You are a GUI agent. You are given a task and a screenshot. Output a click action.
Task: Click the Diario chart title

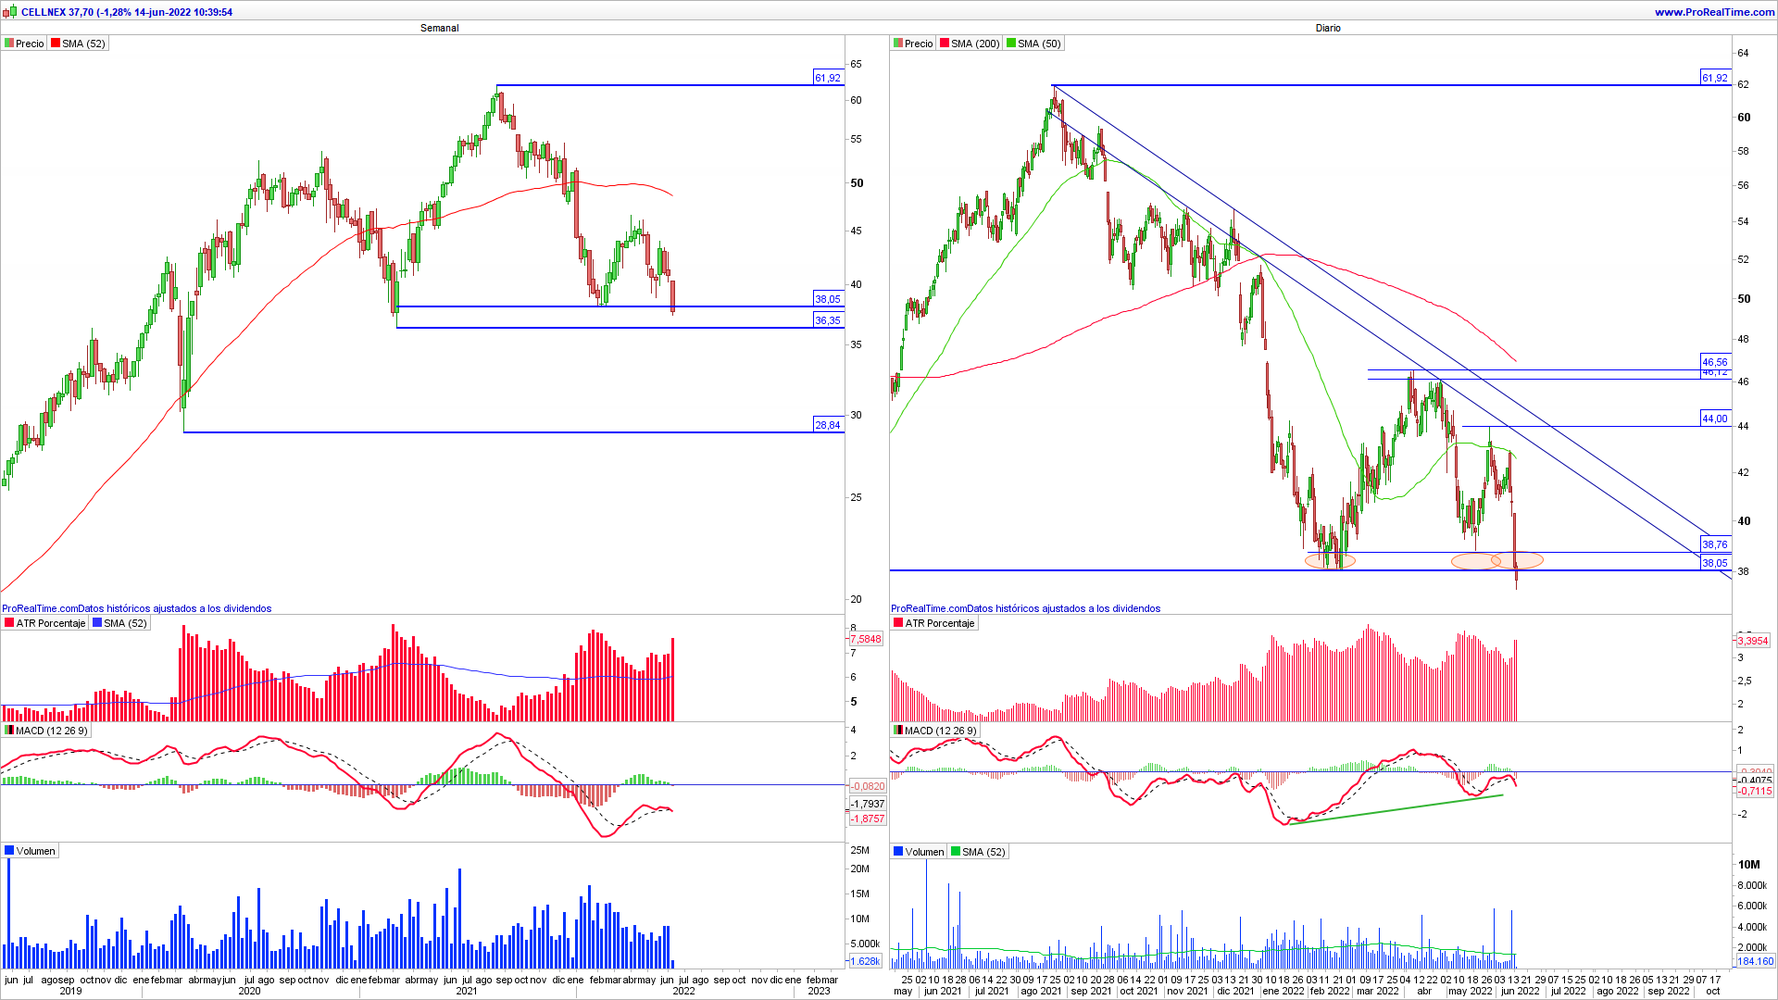coord(1328,28)
